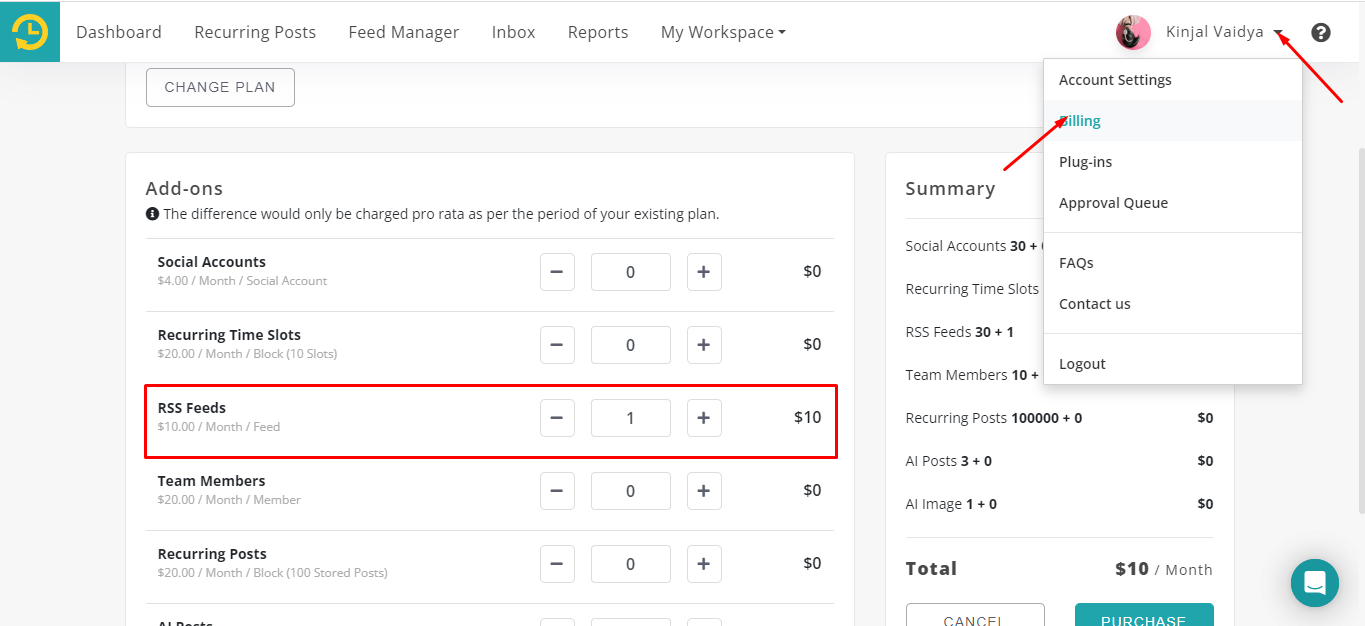Image resolution: width=1365 pixels, height=626 pixels.
Task: Decrease Team Members add-on quantity
Action: tap(557, 491)
